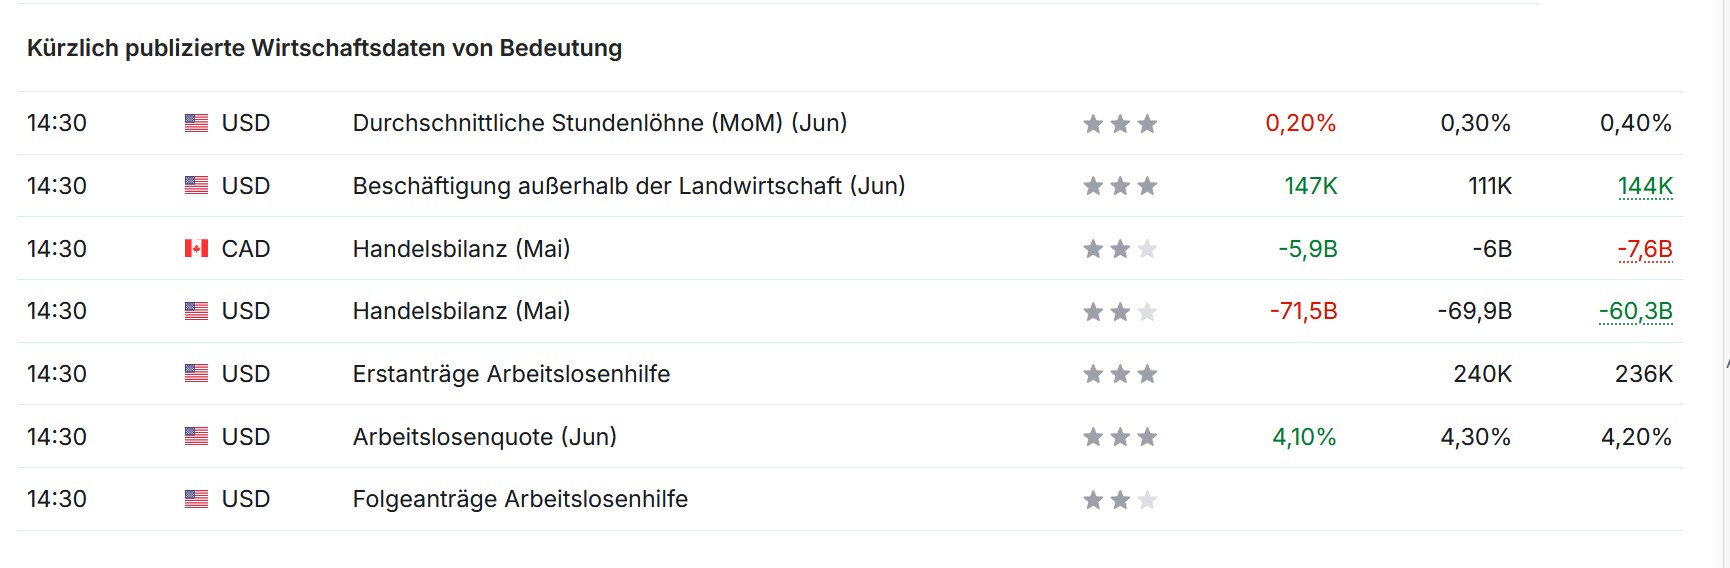Click the Canadian flag icon for CAD
The width and height of the screenshot is (1730, 568).
(196, 248)
